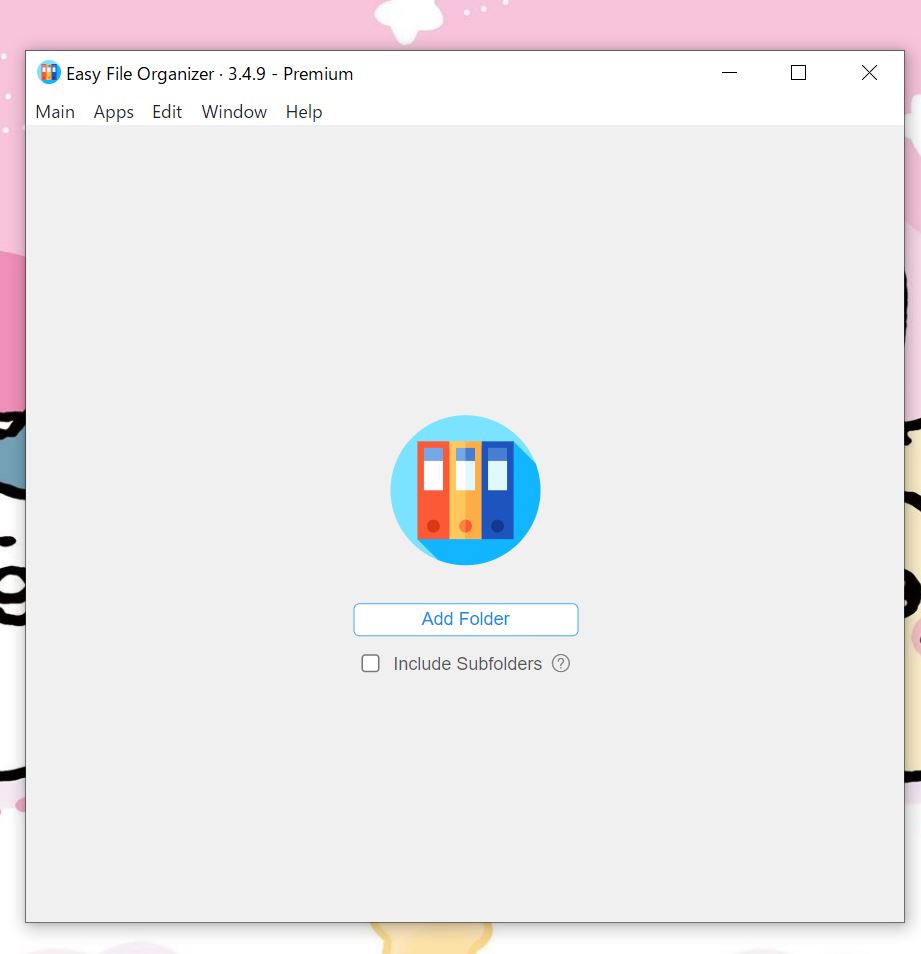Close the Easy File Organizer window

(x=869, y=73)
